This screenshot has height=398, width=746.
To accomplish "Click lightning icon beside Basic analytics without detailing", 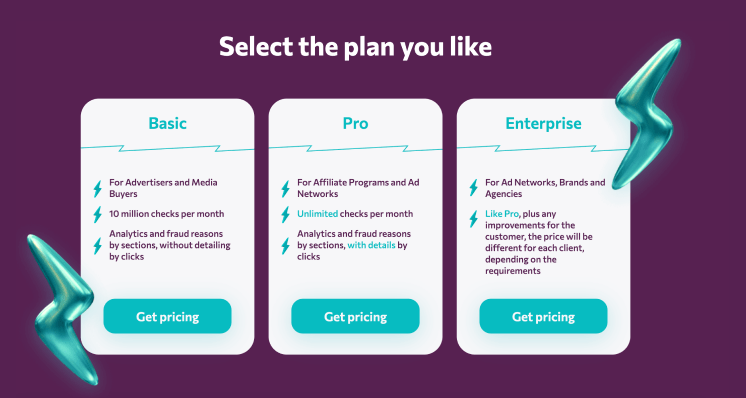I will click(98, 245).
